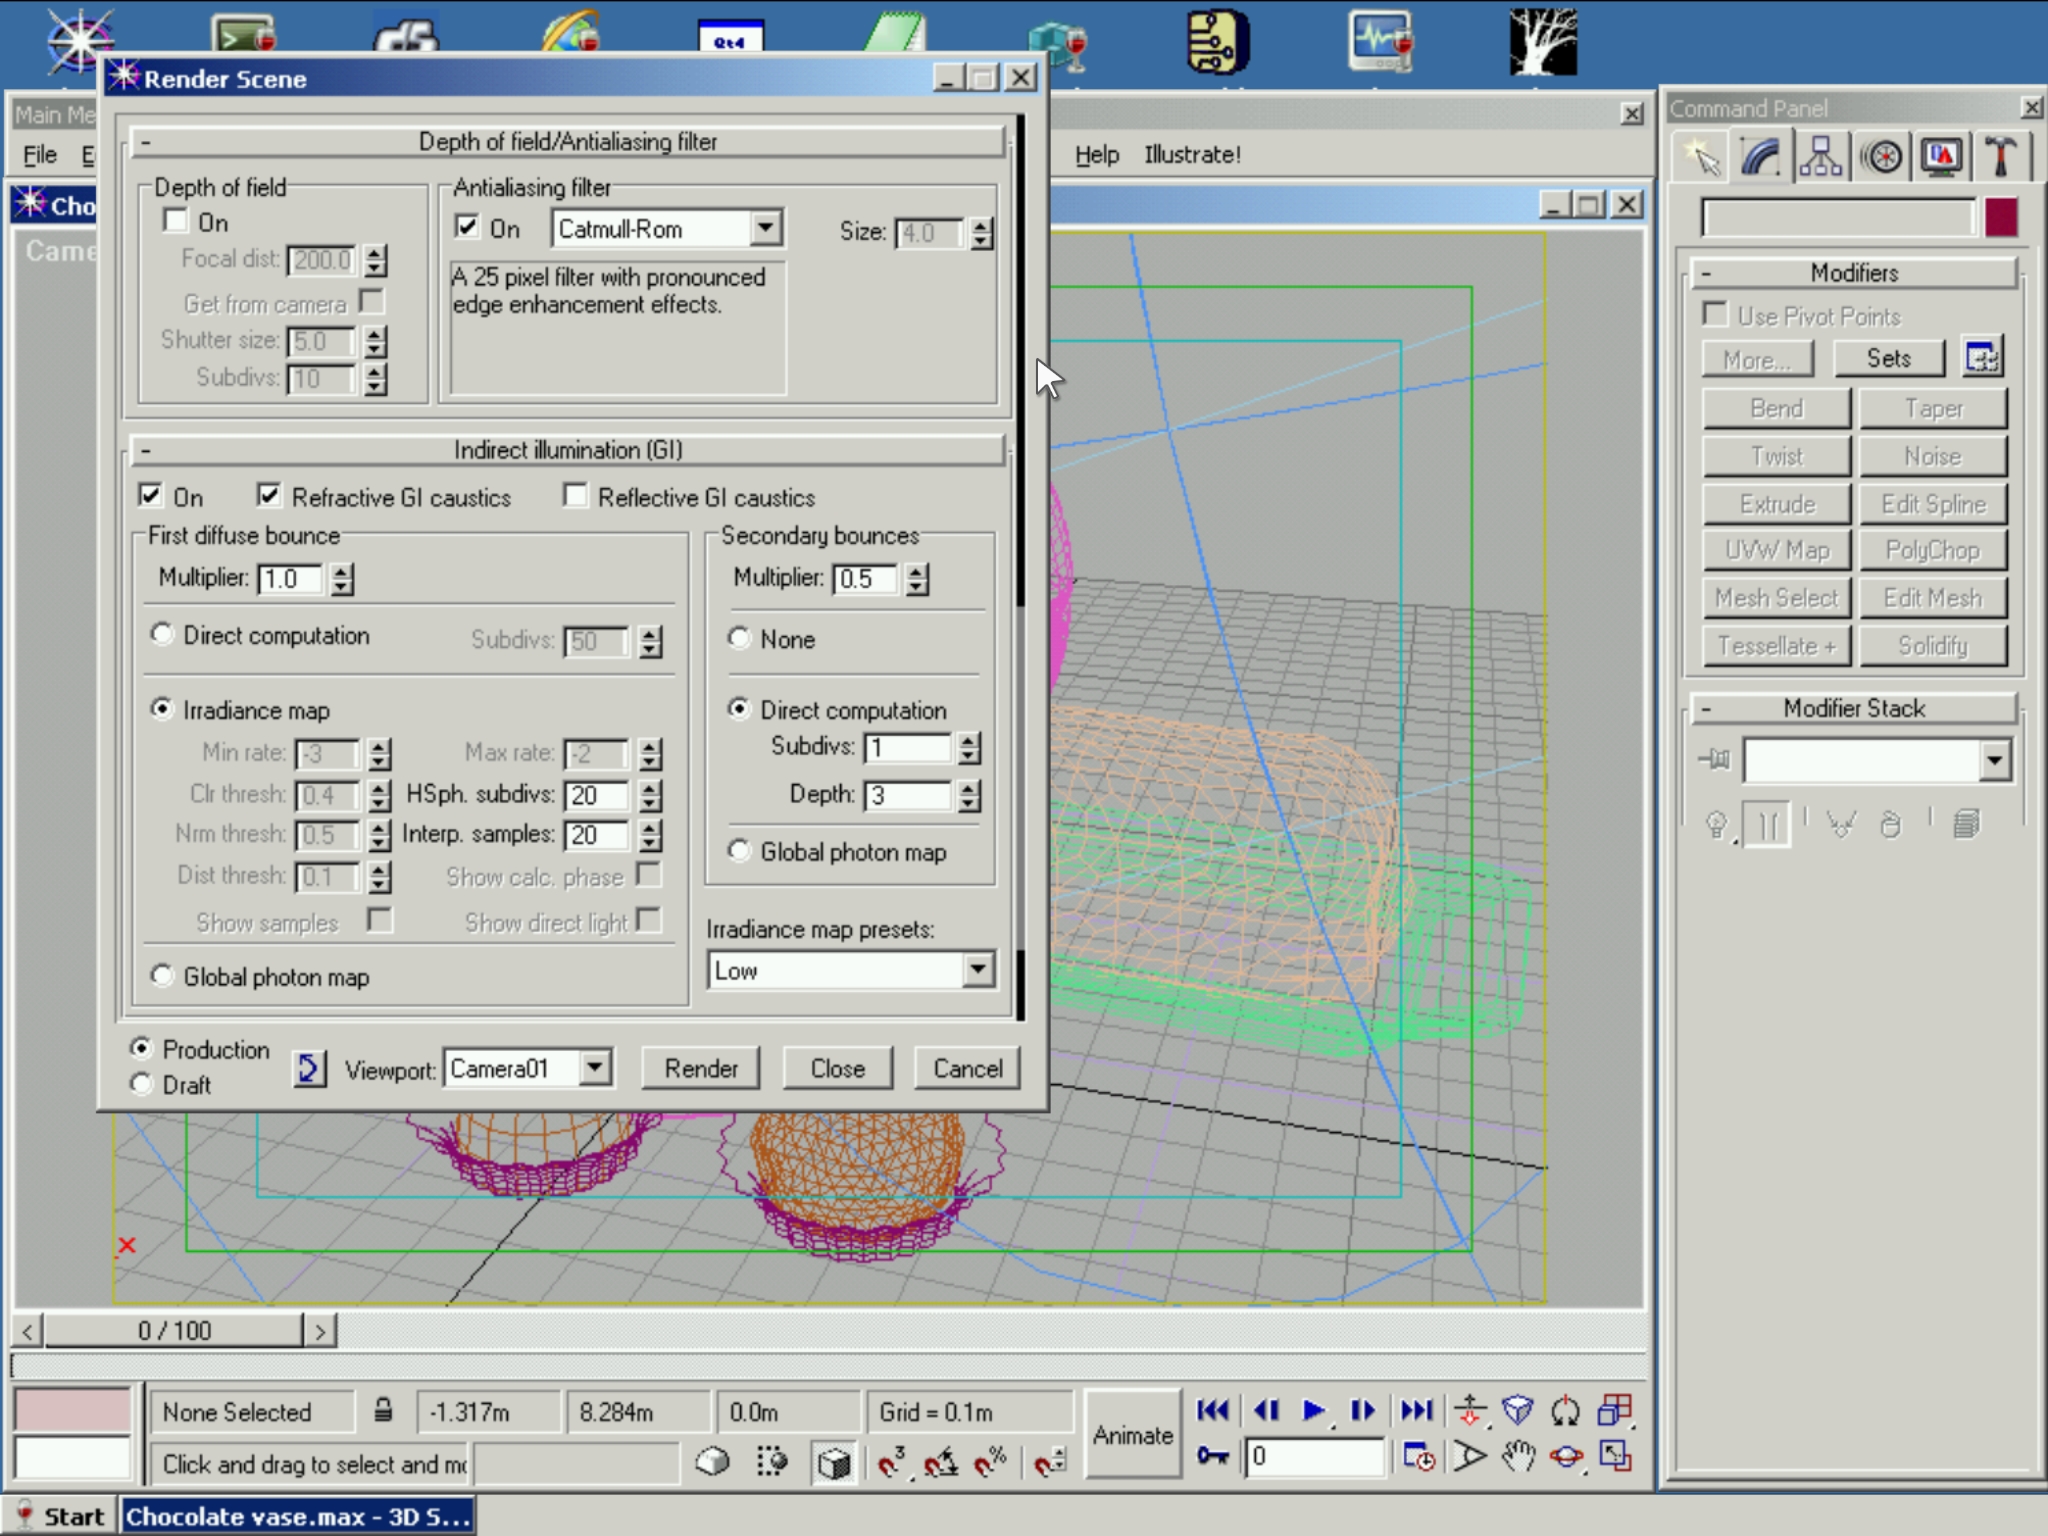This screenshot has width=2048, height=1536.
Task: Open the File menu
Action: coord(40,155)
